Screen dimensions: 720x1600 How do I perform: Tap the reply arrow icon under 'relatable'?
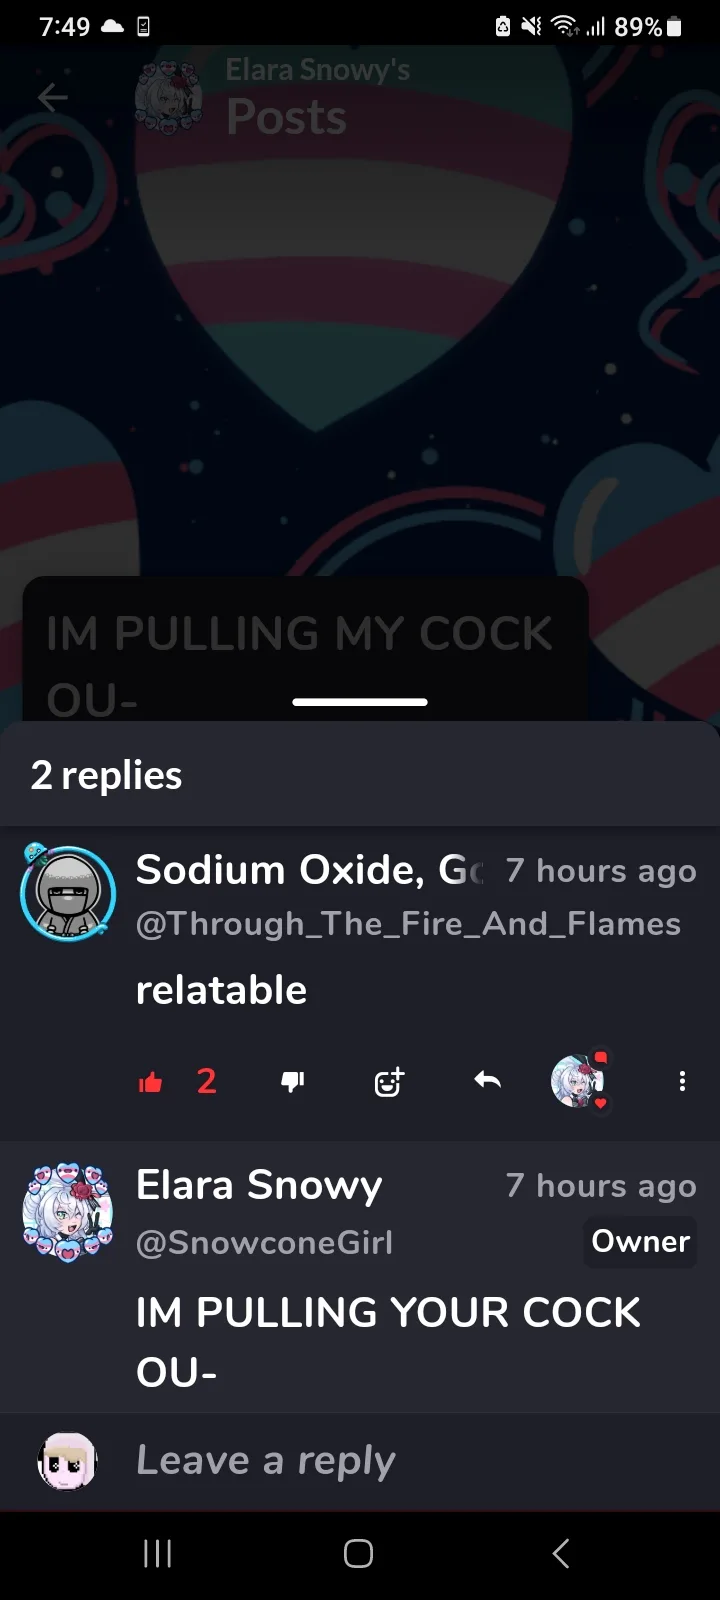pyautogui.click(x=487, y=1080)
